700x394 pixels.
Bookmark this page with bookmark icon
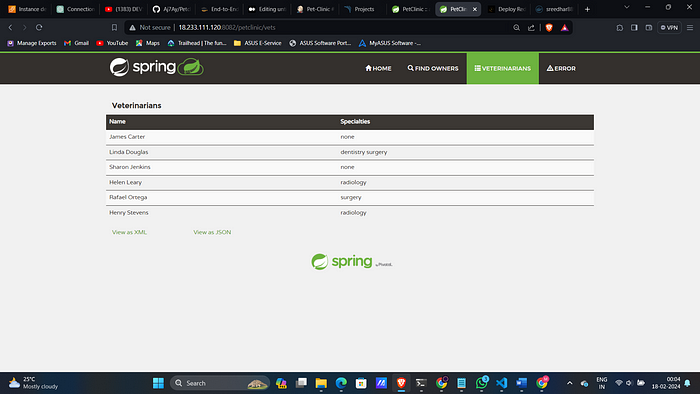(x=114, y=27)
